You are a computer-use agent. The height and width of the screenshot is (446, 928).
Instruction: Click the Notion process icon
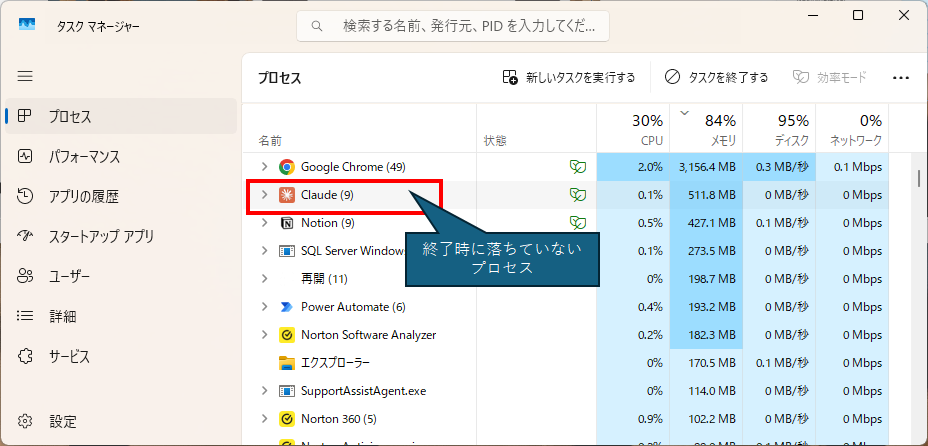287,223
